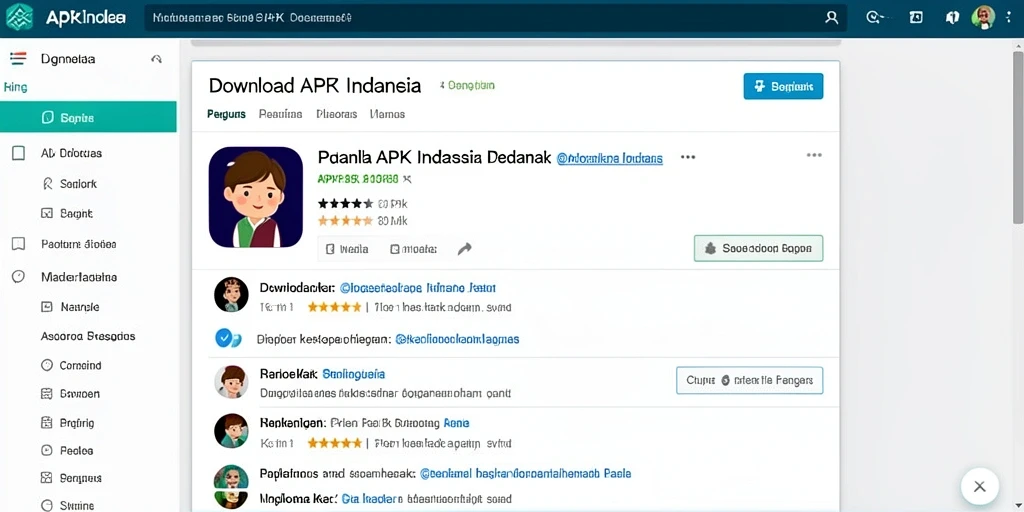Switch to the Plieorais tab
The width and height of the screenshot is (1024, 512).
(x=336, y=114)
